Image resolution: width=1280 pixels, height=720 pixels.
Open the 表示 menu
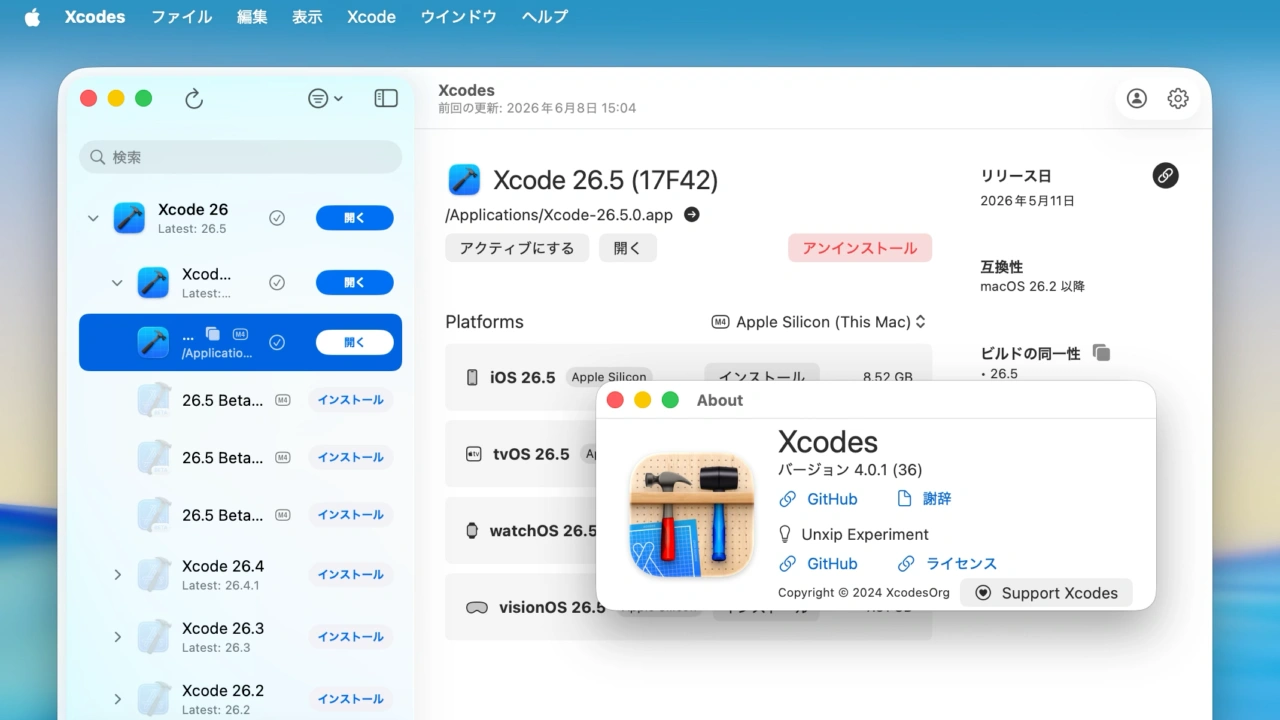307,17
